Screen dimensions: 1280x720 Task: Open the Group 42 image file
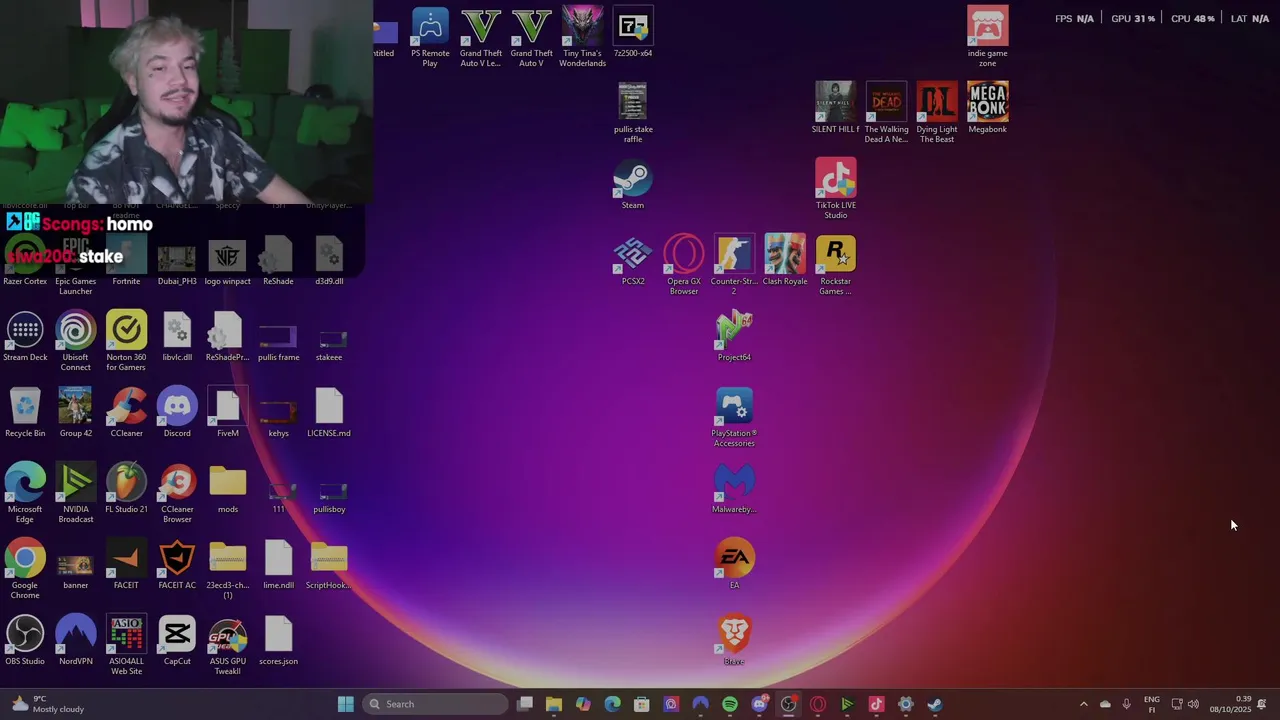click(75, 413)
